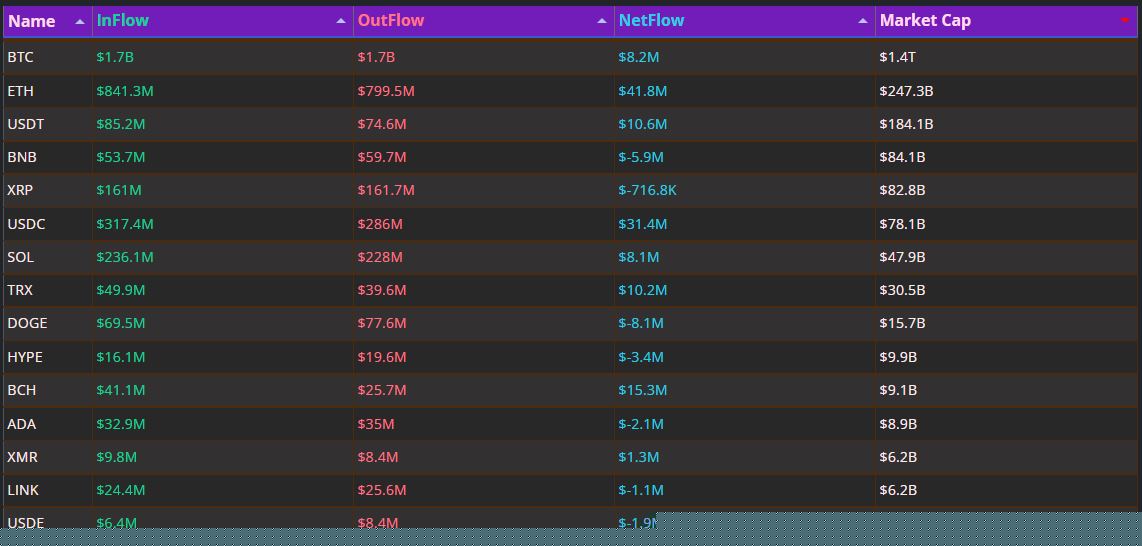Click the sort arrow beside Name header
The width and height of the screenshot is (1142, 546).
(x=80, y=21)
